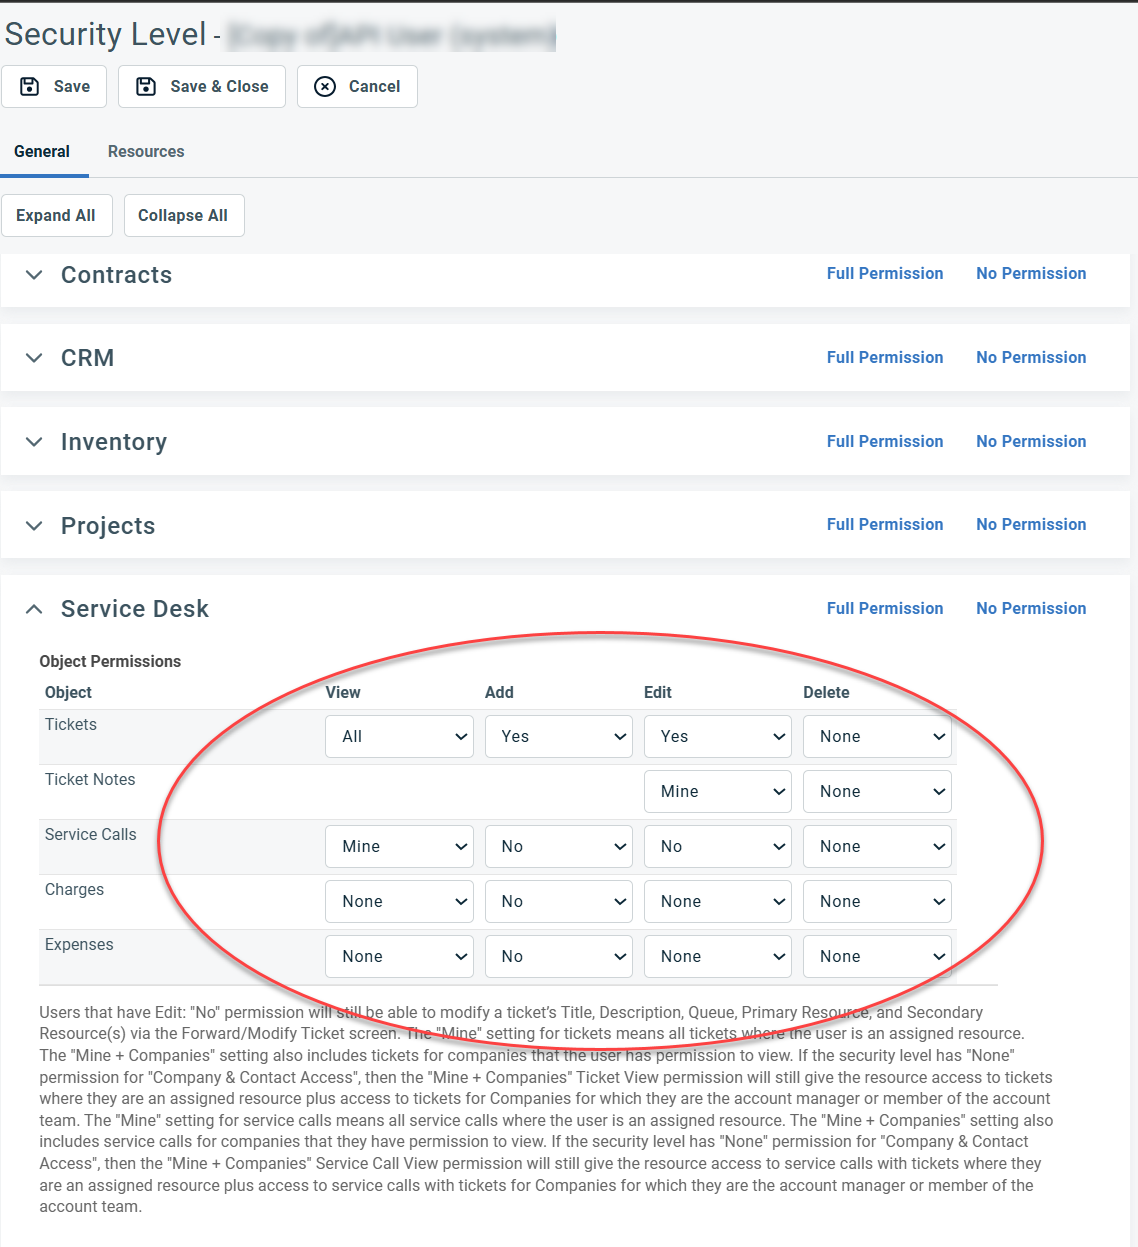Expand the CRM section chevron
1138x1247 pixels.
pos(34,358)
